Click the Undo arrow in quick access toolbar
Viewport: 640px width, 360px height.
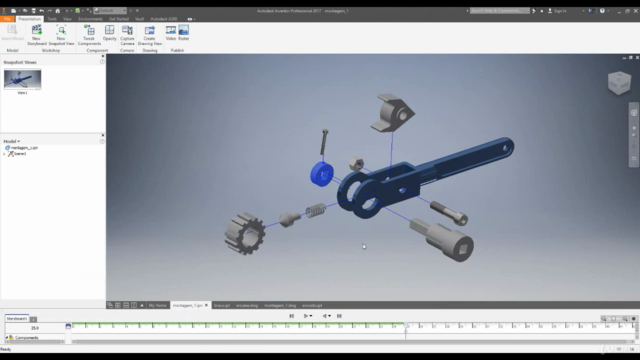point(42,11)
